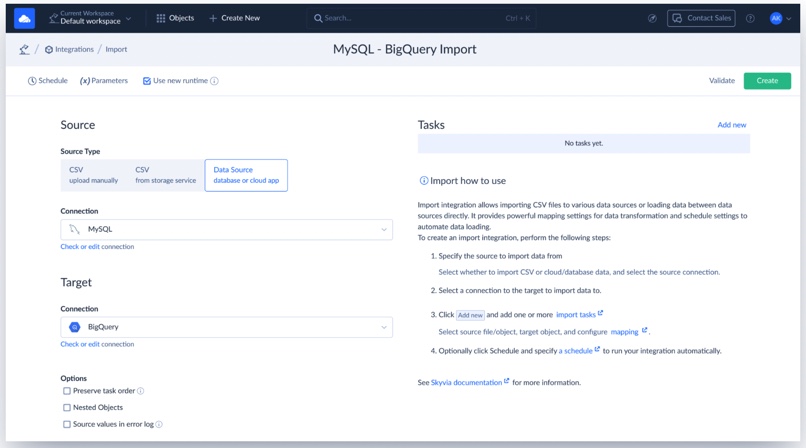Click the Skyvia cloud logo icon
Screen dimensions: 806x448
pos(24,18)
